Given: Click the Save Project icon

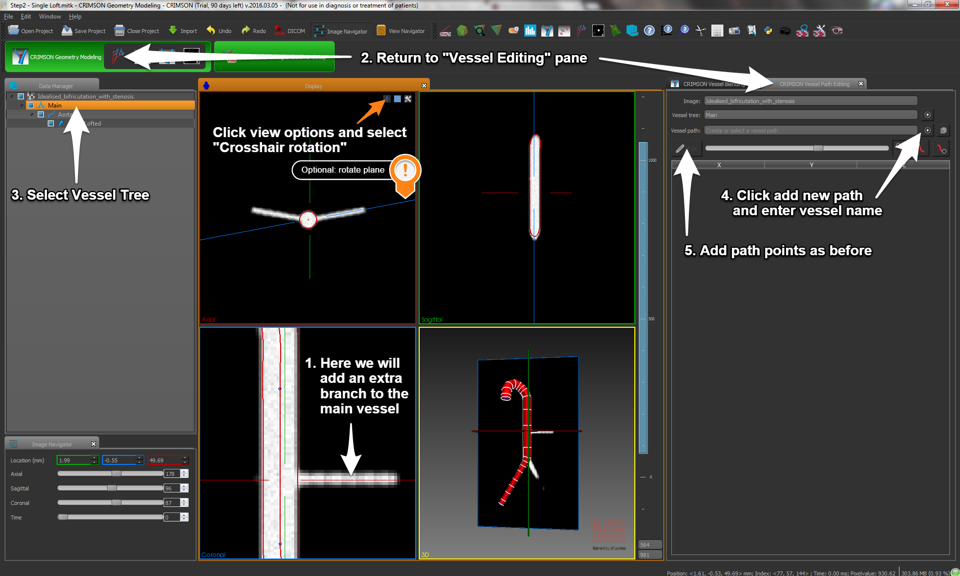Looking at the screenshot, I should click(67, 31).
